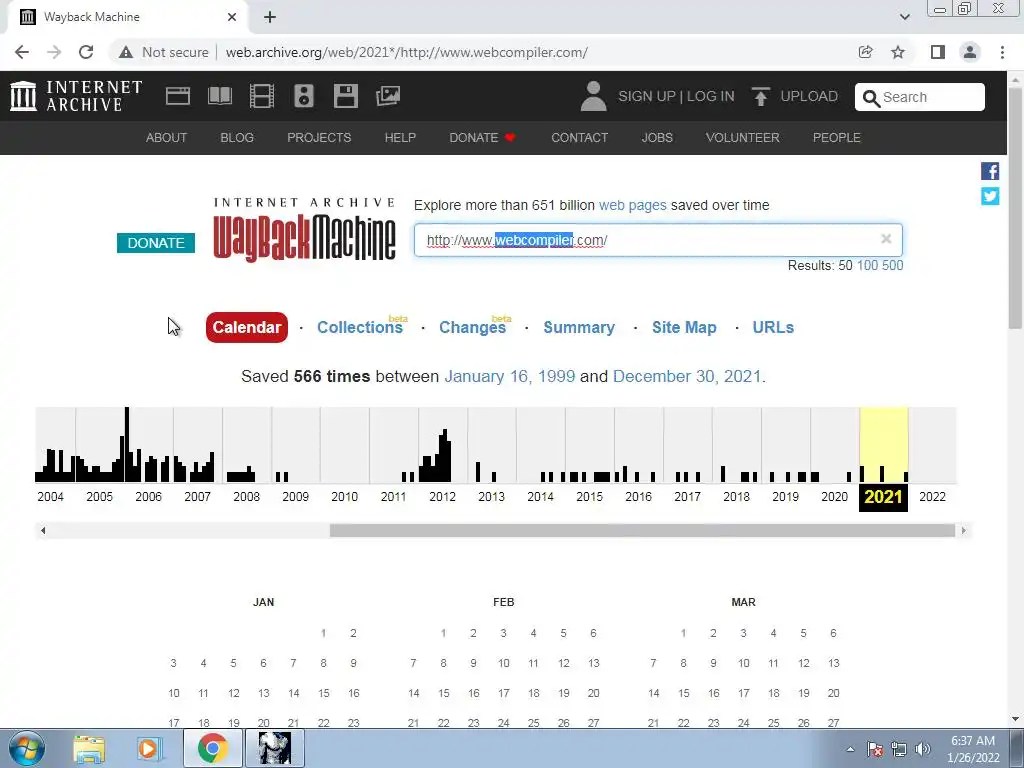The height and width of the screenshot is (768, 1024).
Task: Open the DONATE menu item
Action: click(x=483, y=138)
